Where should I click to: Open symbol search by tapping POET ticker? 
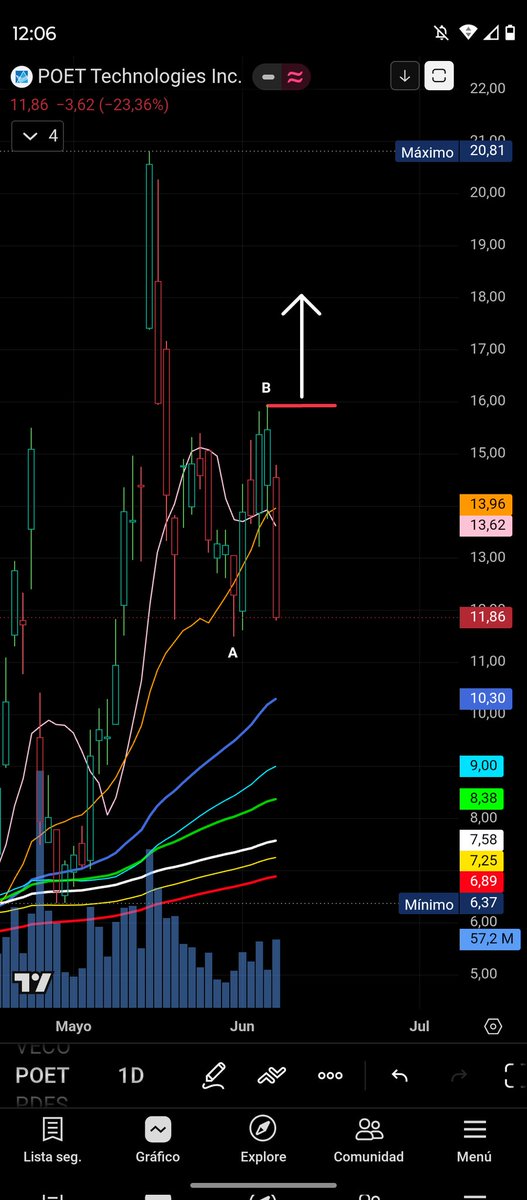coord(42,1076)
